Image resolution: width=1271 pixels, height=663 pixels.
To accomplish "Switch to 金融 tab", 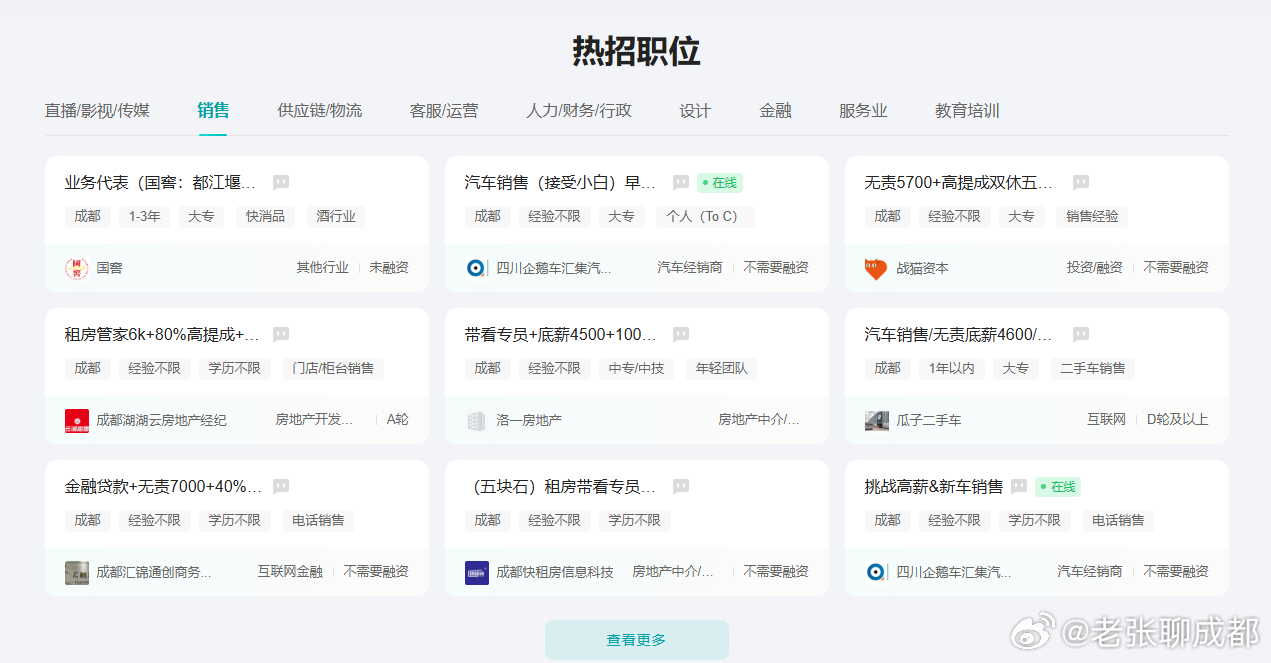I will coord(775,110).
